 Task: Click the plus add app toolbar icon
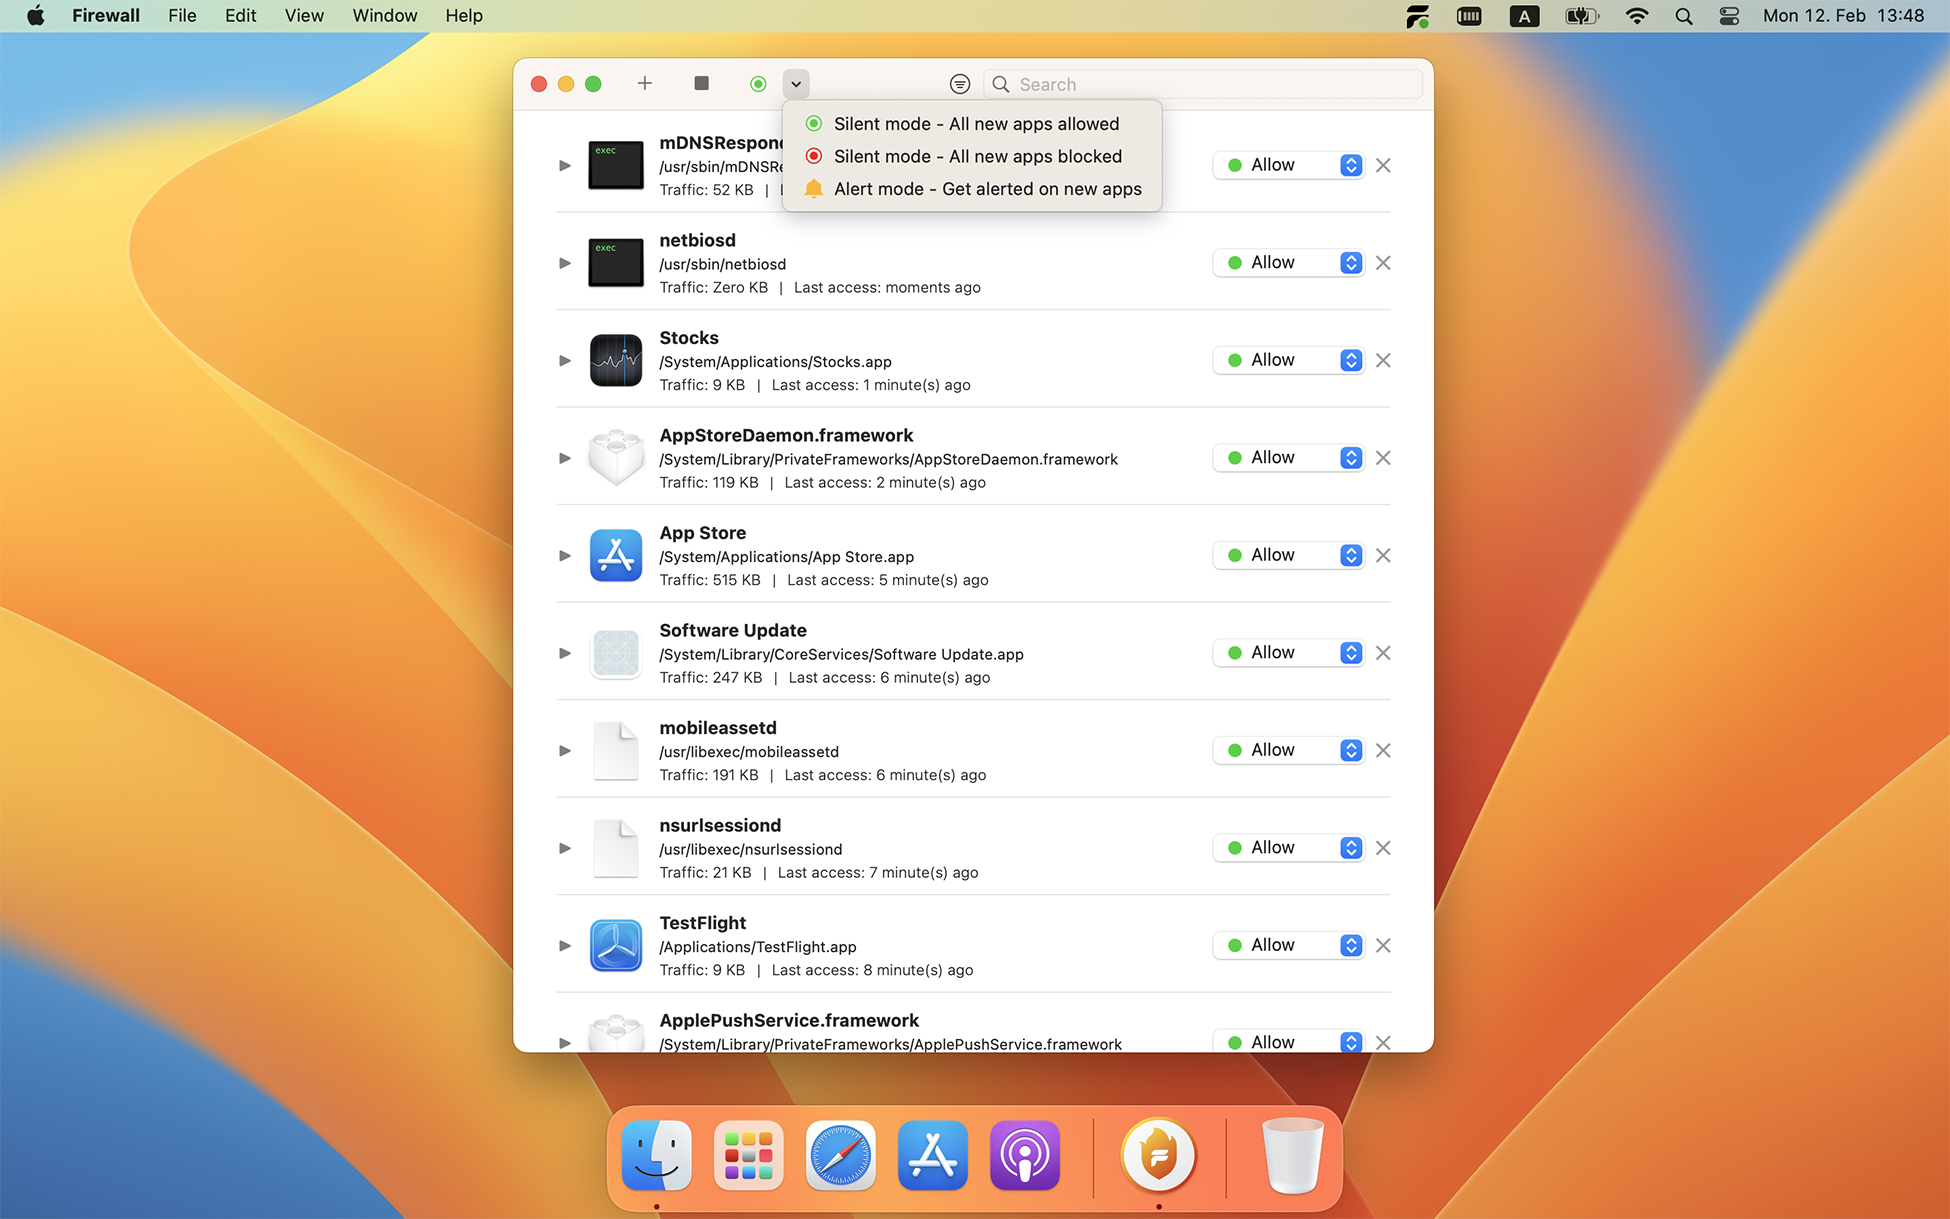point(645,84)
